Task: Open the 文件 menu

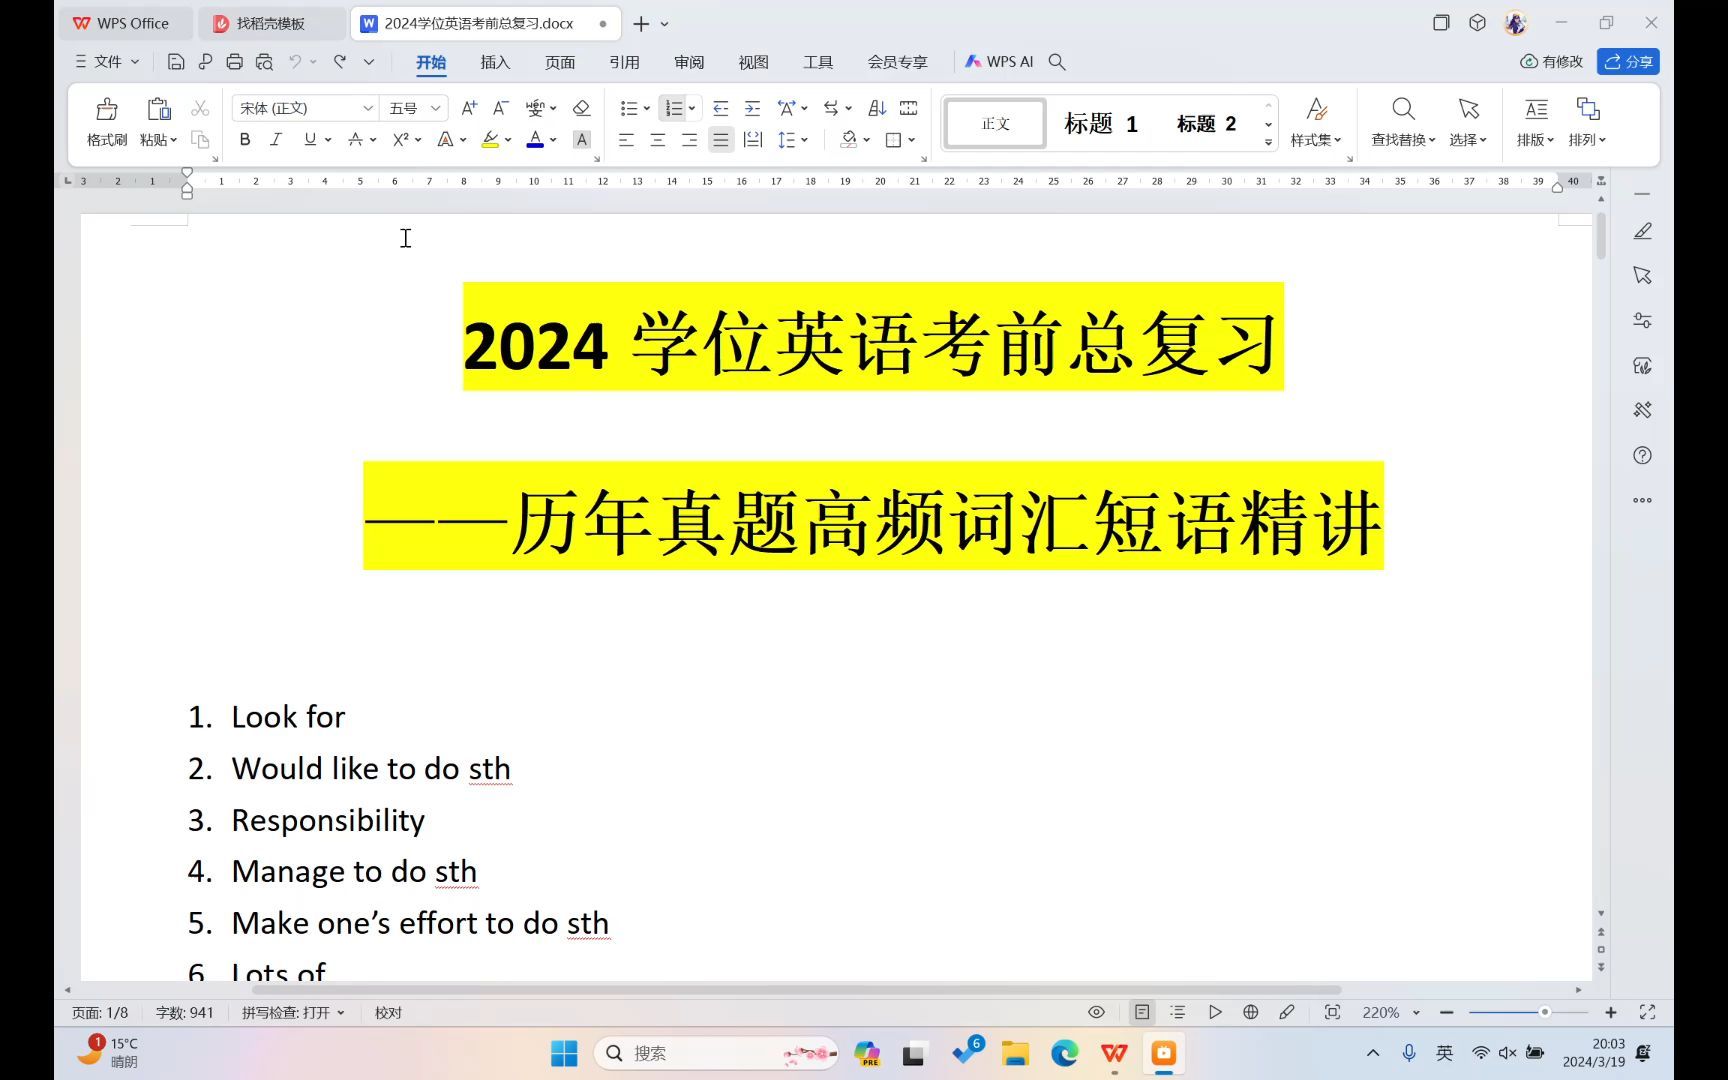Action: tap(107, 62)
